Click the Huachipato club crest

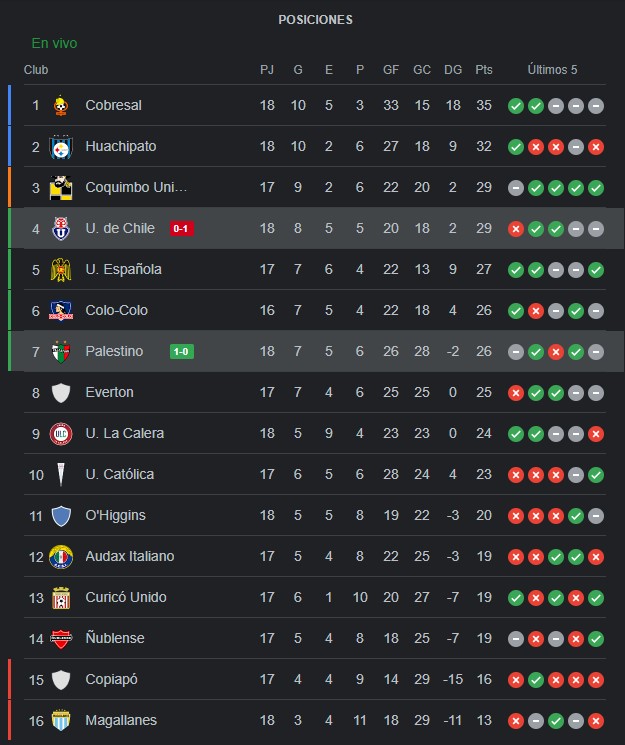[x=61, y=147]
